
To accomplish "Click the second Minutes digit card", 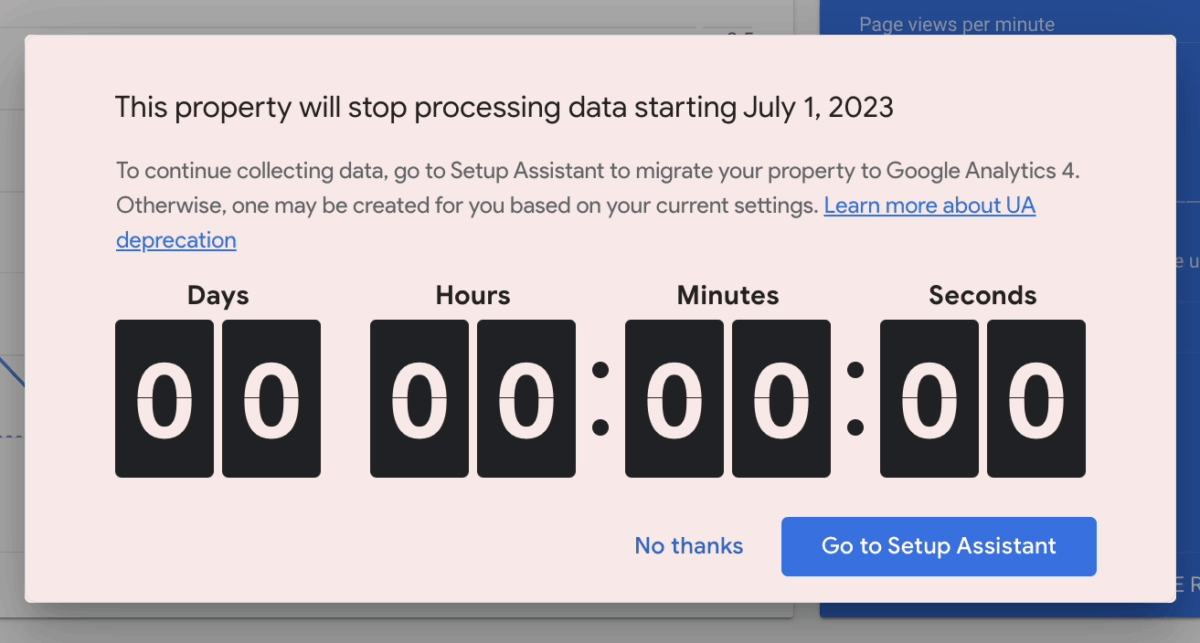I will coord(781,398).
